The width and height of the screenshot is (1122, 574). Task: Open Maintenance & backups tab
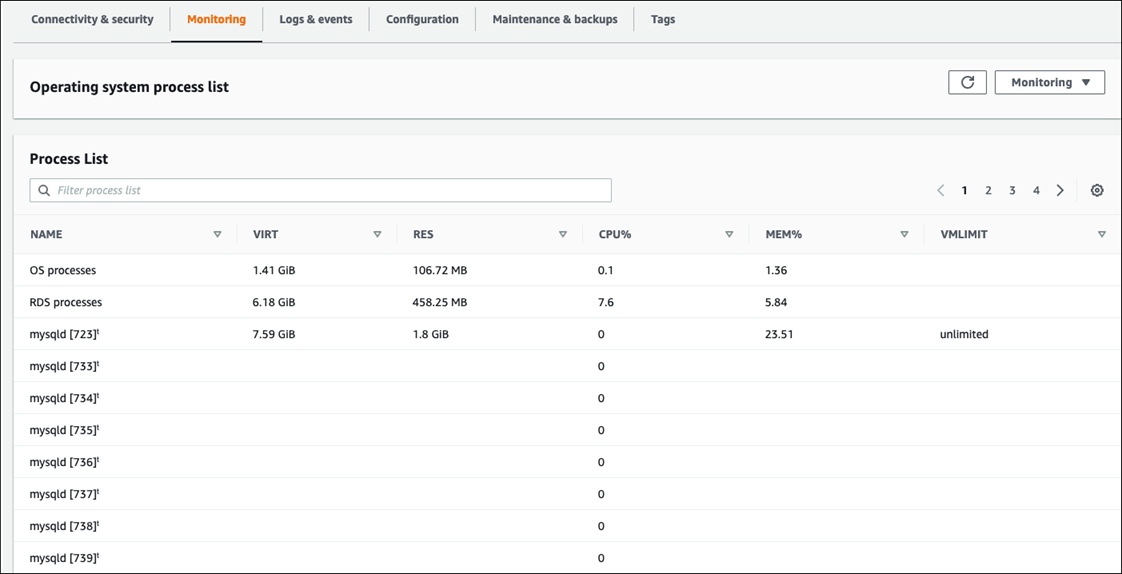[554, 20]
